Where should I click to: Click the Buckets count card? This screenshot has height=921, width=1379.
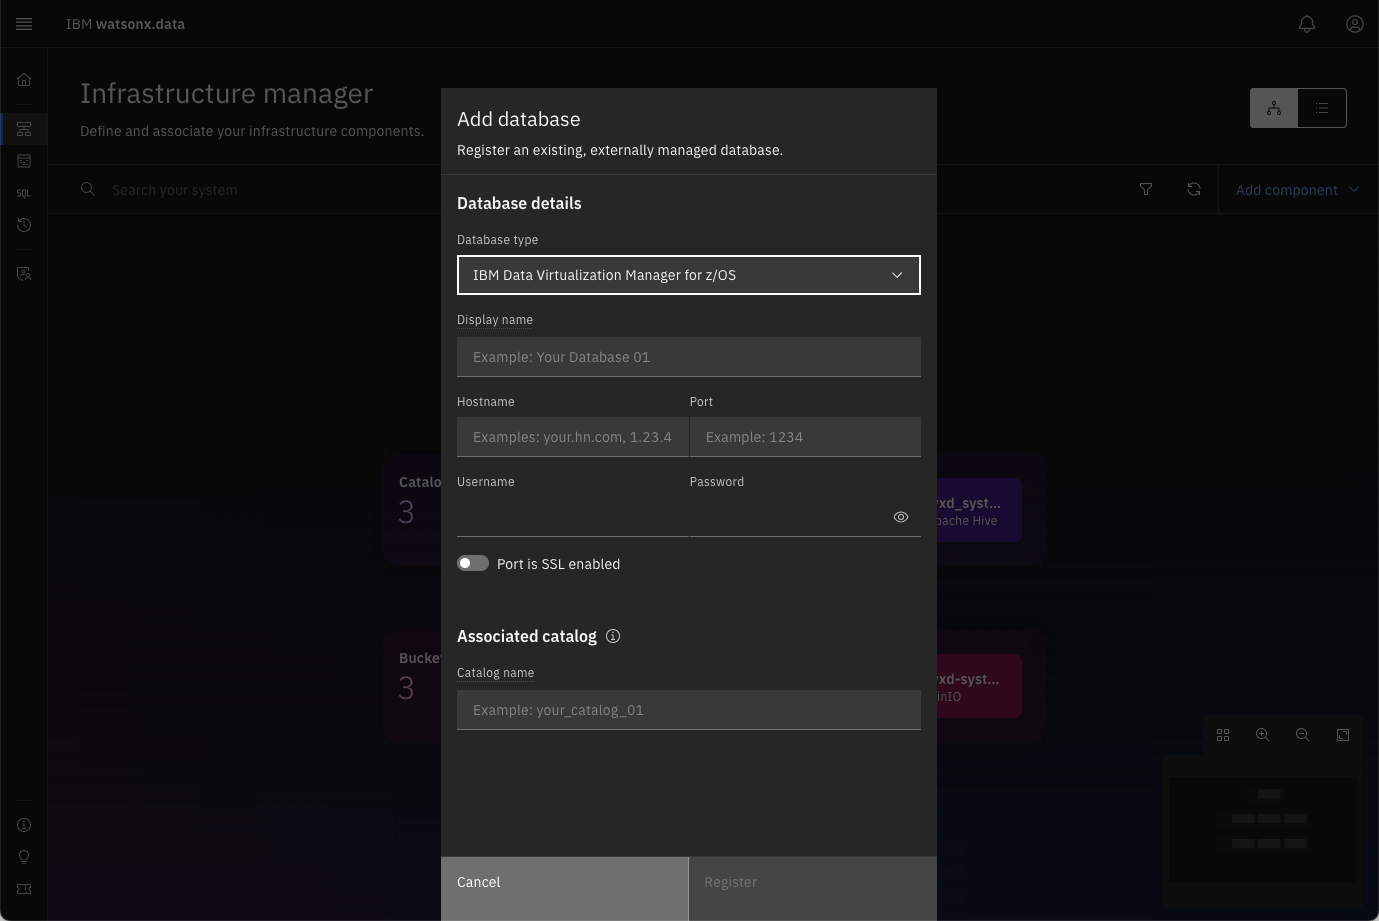(413, 686)
